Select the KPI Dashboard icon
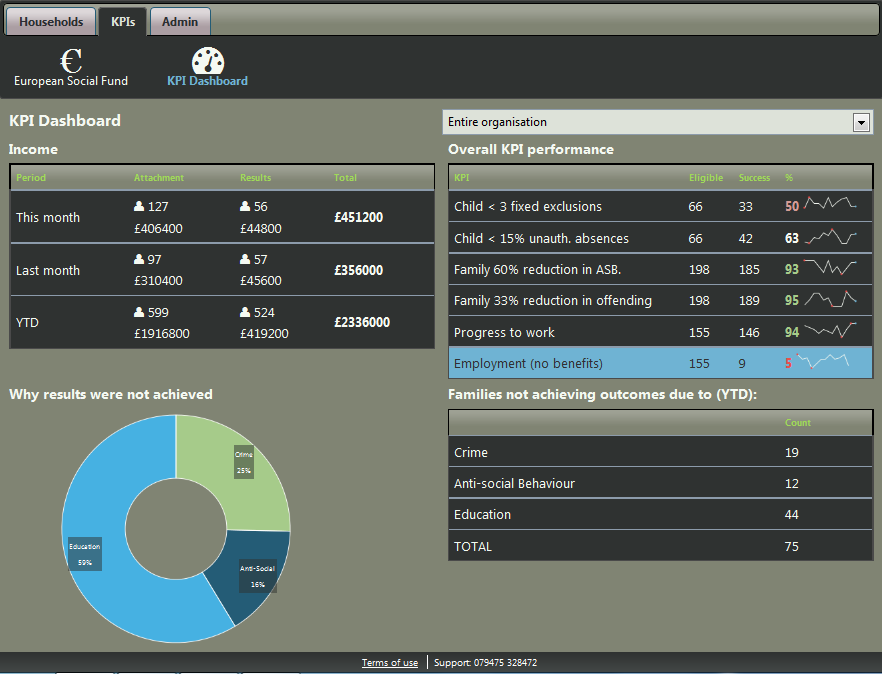This screenshot has width=882, height=674. [x=207, y=60]
